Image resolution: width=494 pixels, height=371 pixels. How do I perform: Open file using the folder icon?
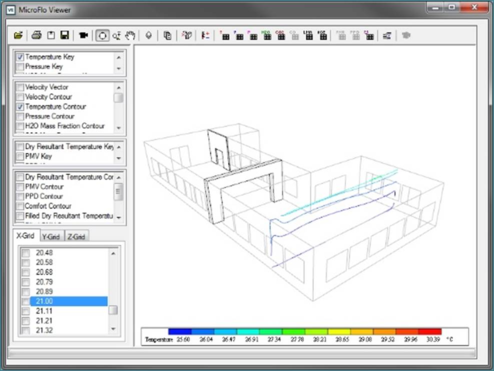18,35
